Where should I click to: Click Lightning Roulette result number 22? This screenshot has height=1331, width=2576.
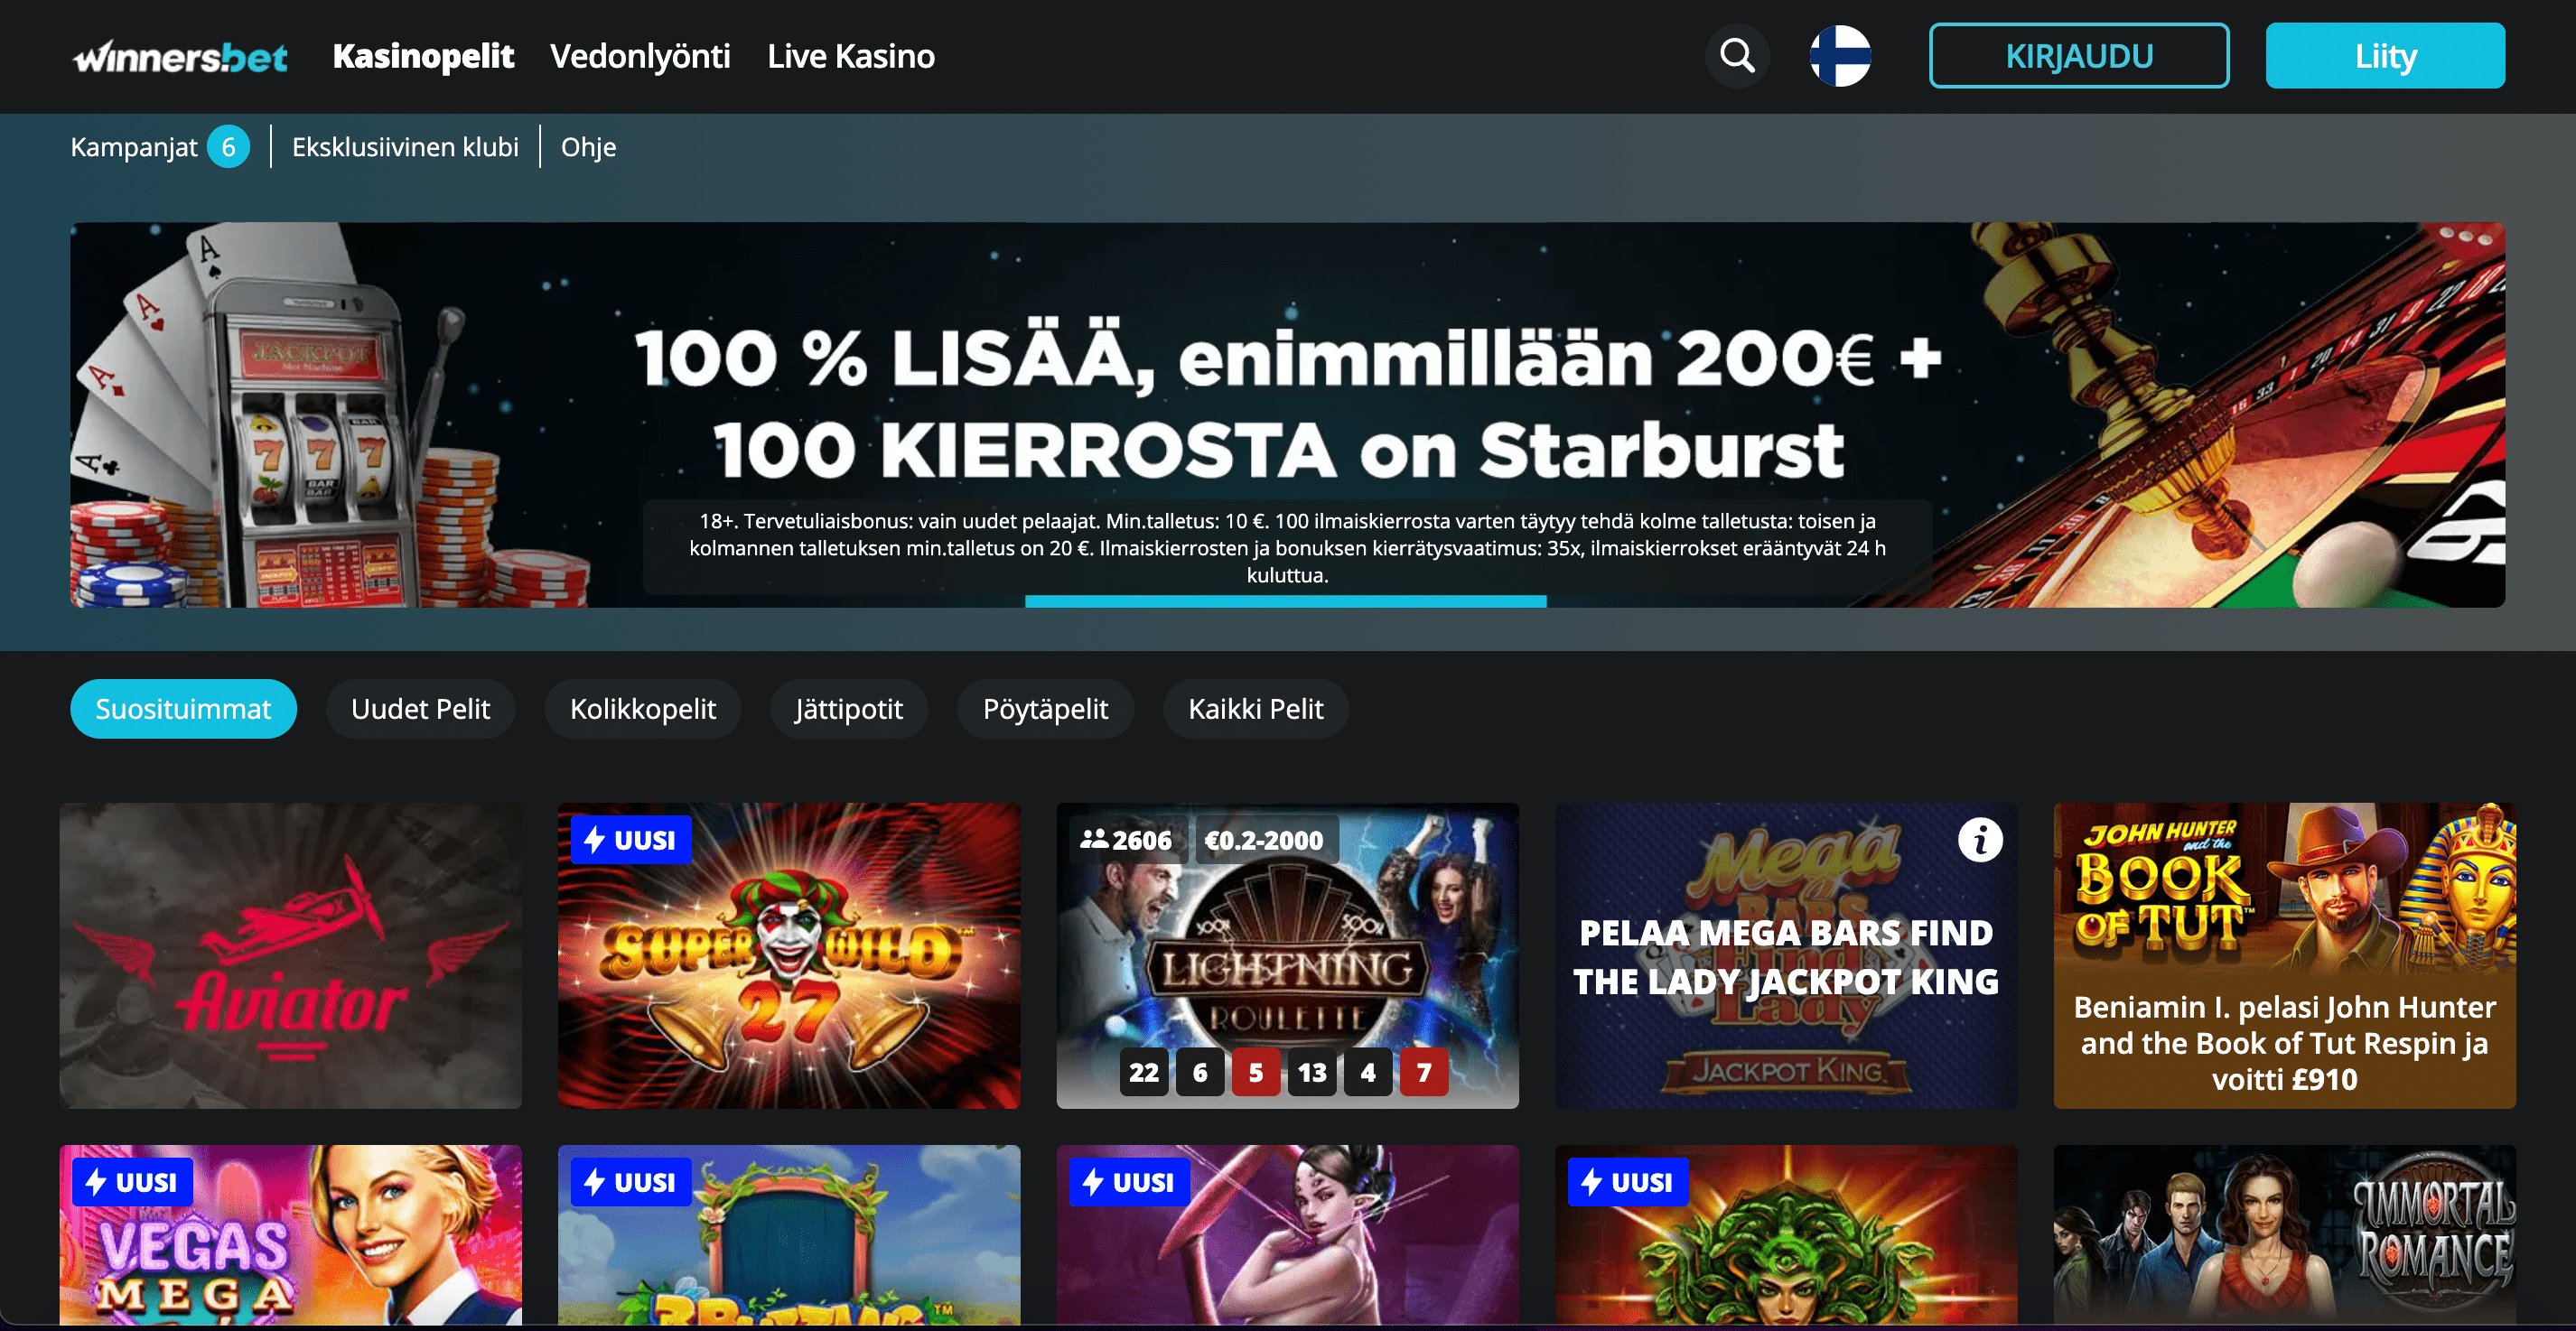[1143, 1072]
